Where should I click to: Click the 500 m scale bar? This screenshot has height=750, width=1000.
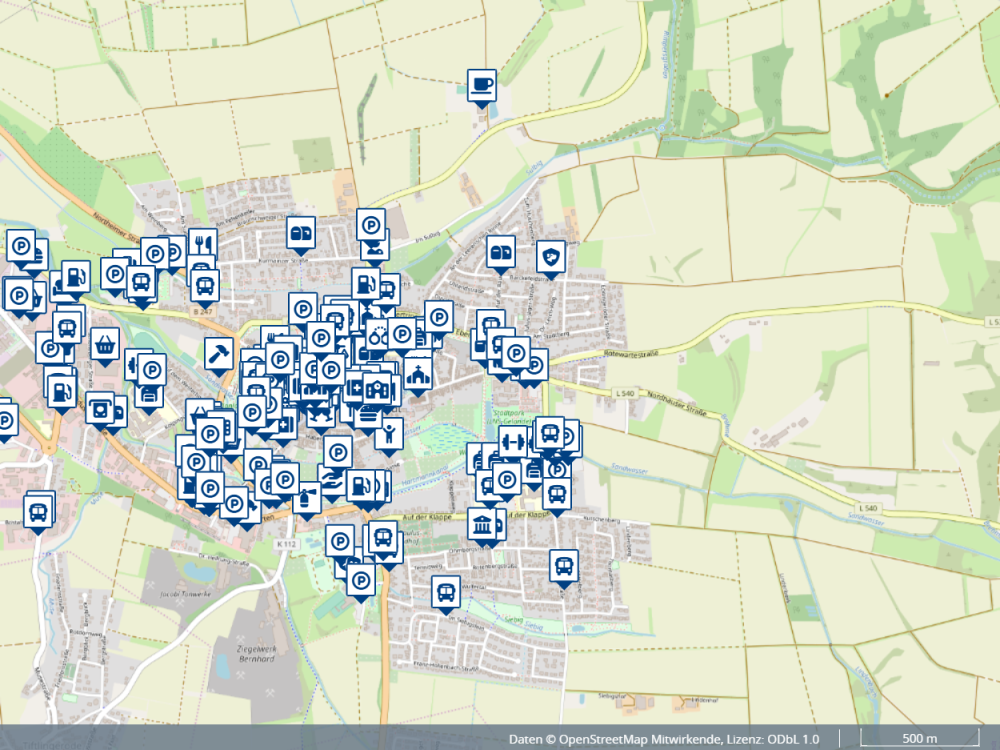click(918, 739)
